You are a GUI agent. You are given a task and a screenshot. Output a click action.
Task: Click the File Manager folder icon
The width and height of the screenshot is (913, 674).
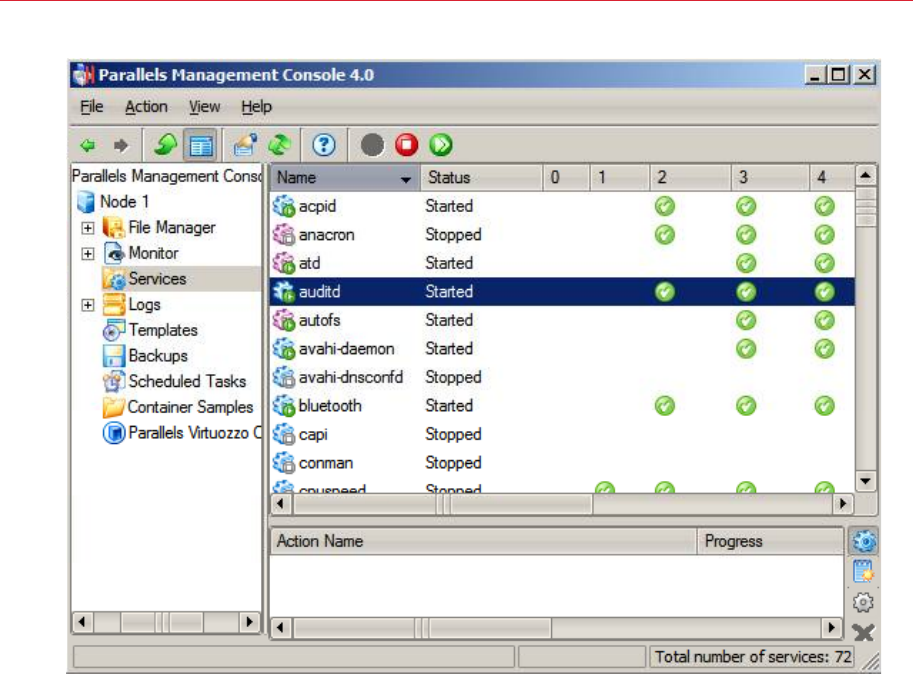(114, 228)
